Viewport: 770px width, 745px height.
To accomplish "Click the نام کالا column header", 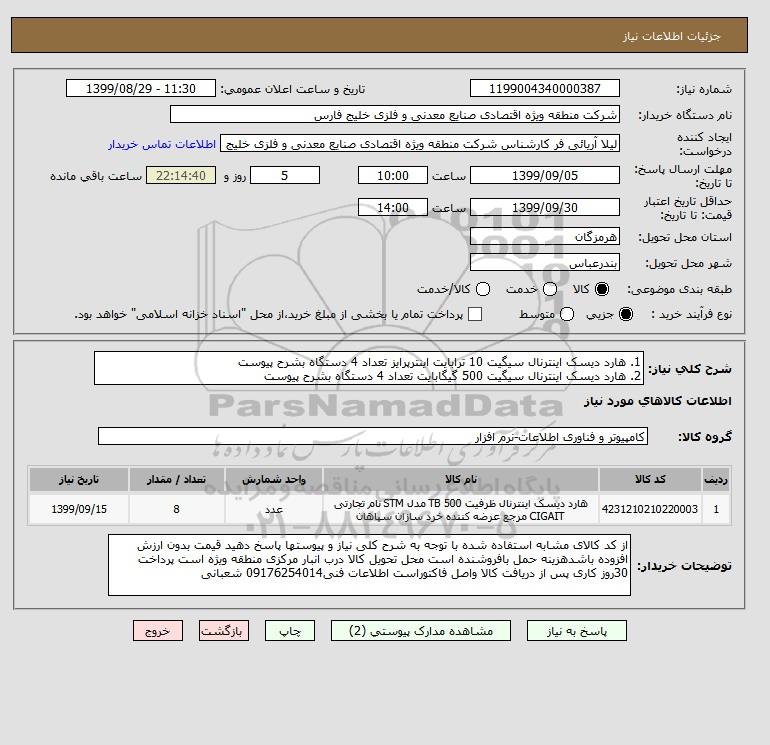I will click(461, 479).
